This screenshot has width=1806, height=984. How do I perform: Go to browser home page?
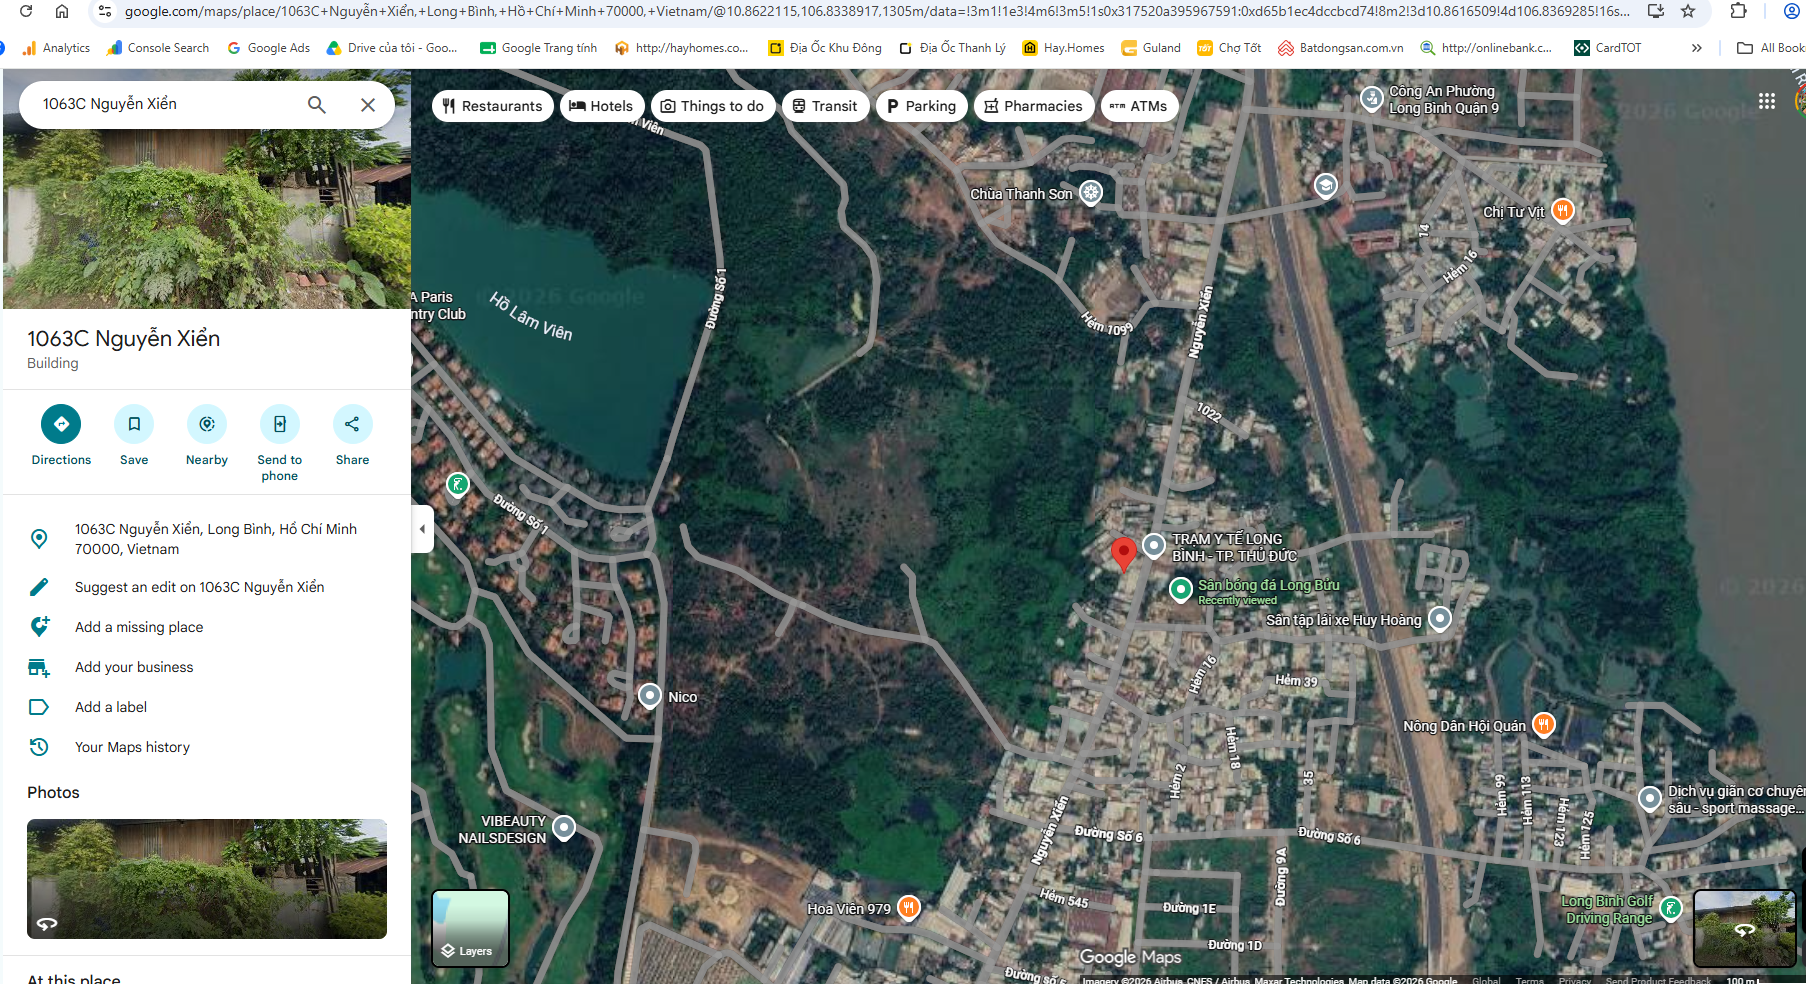[x=62, y=11]
